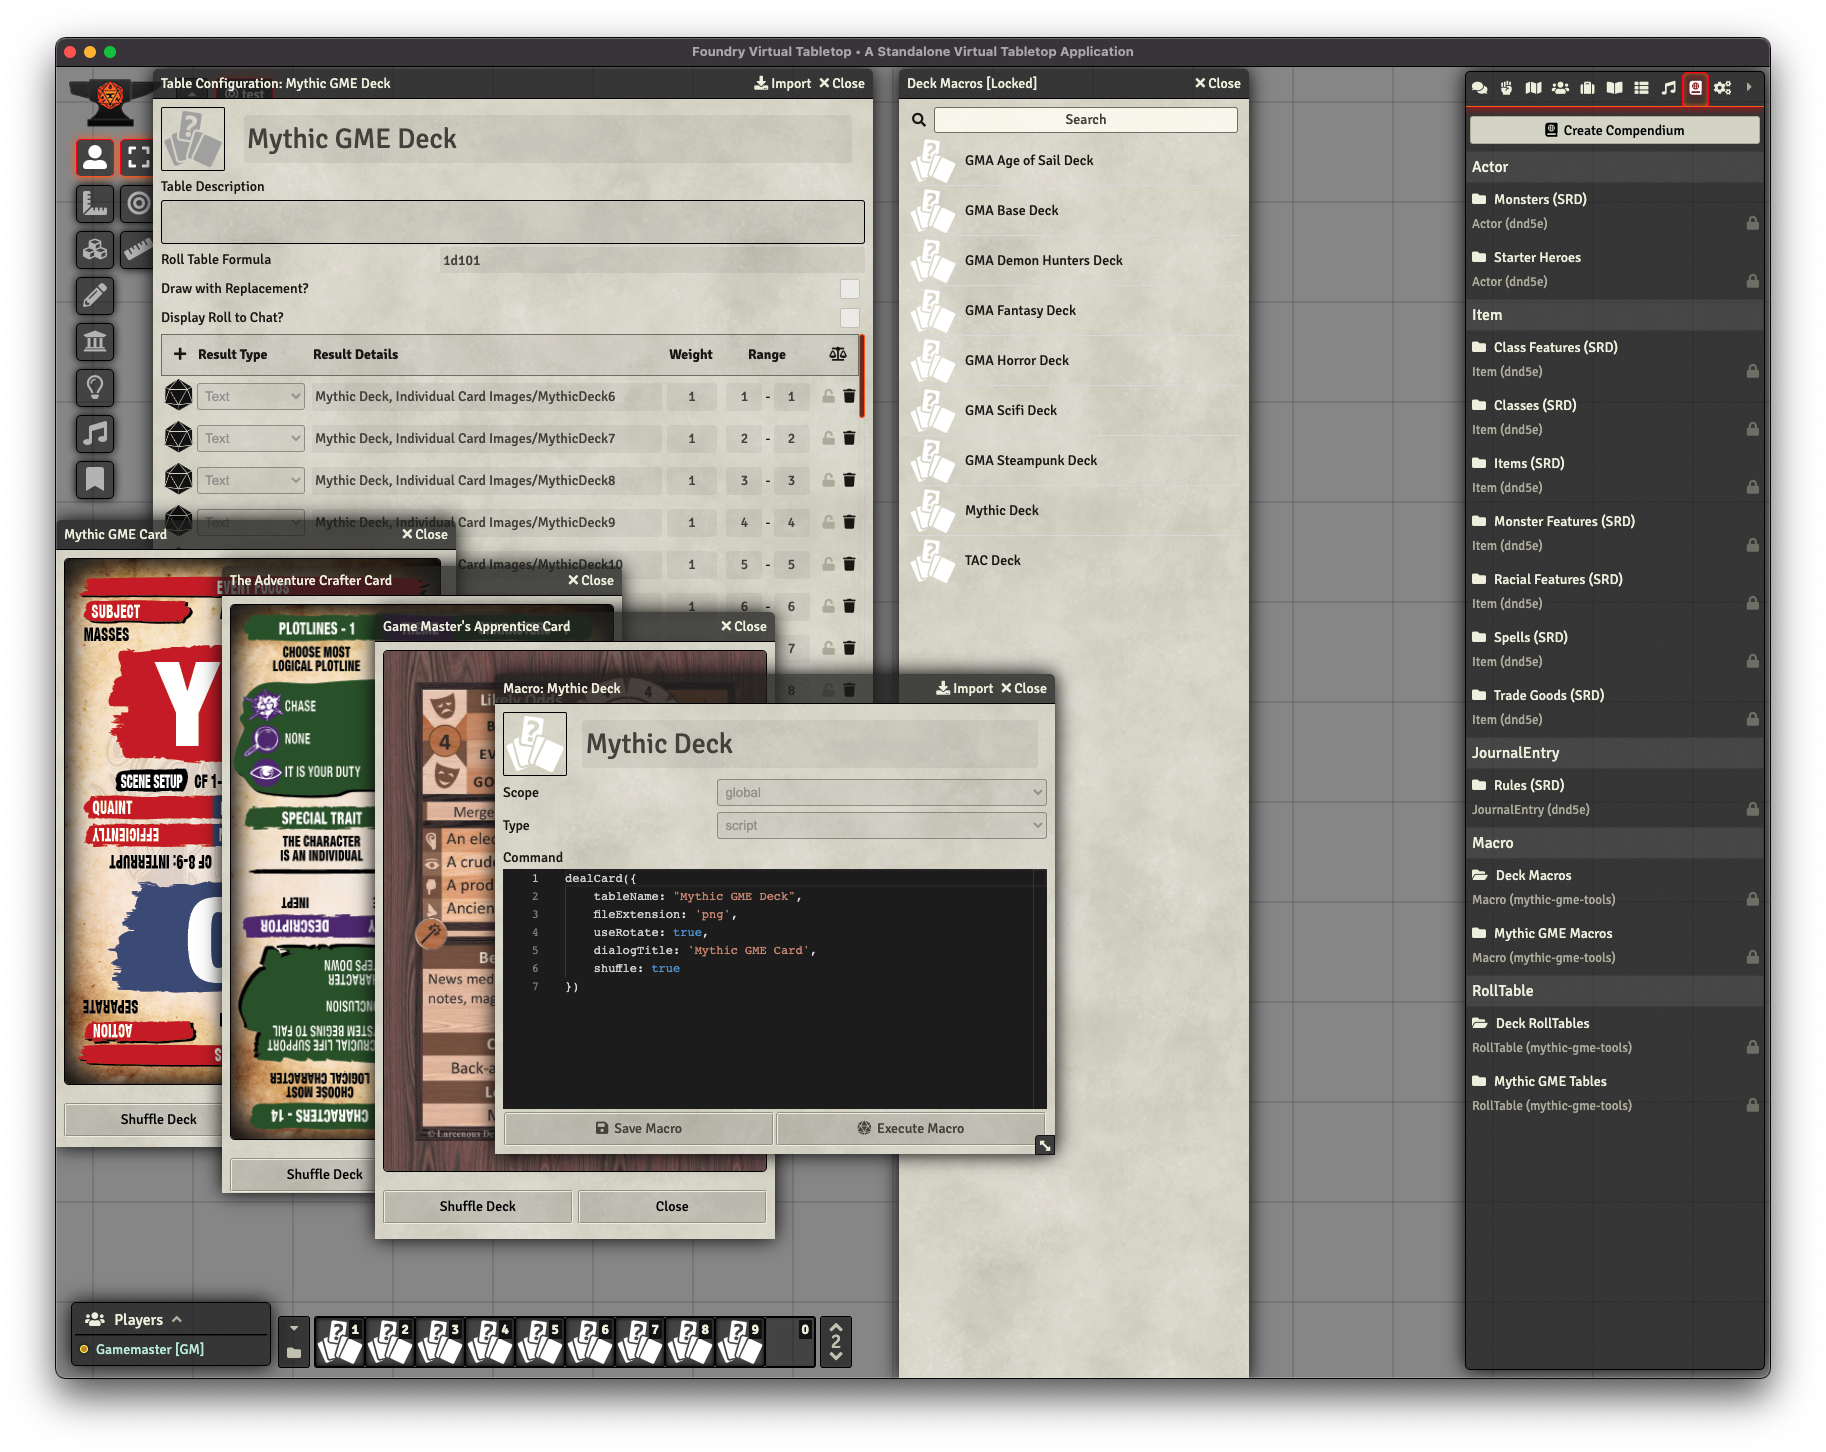
Task: Click Shuffle Deck in Game Master's Apprentice Card
Action: coord(477,1206)
